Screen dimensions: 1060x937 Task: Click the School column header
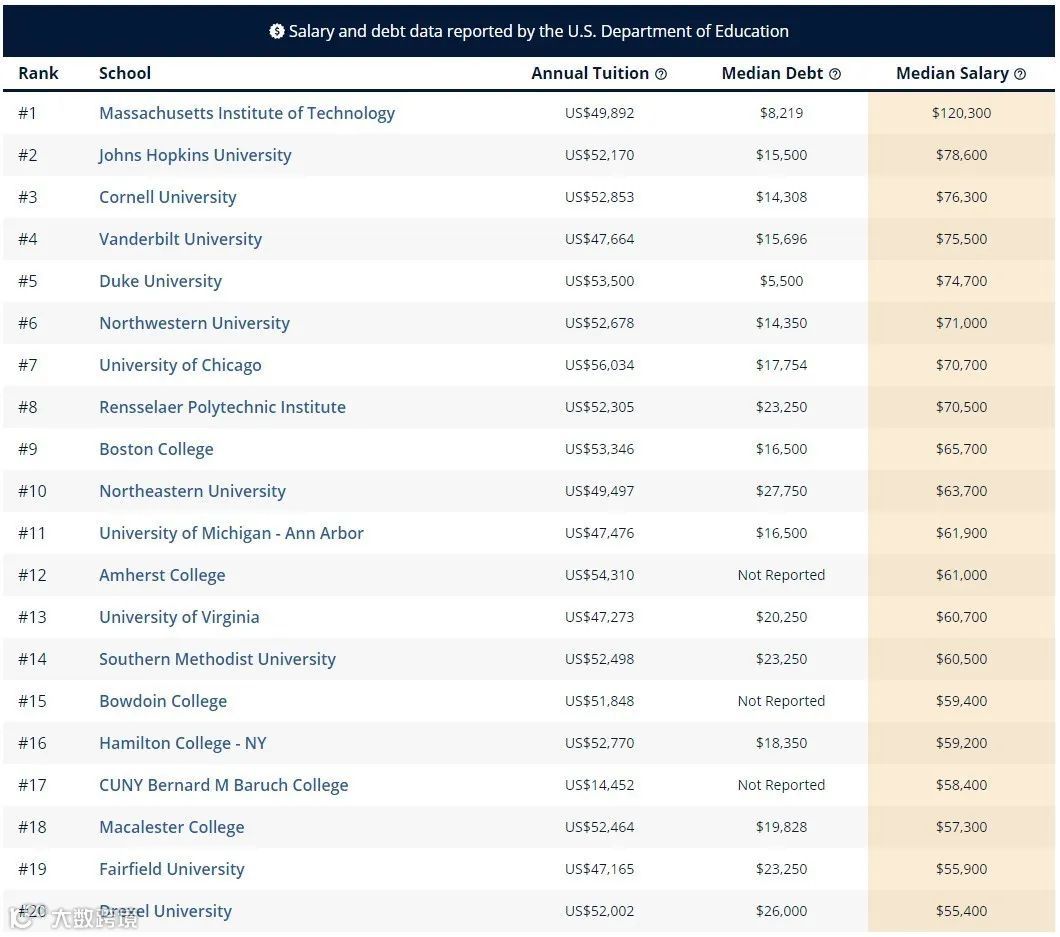[125, 73]
